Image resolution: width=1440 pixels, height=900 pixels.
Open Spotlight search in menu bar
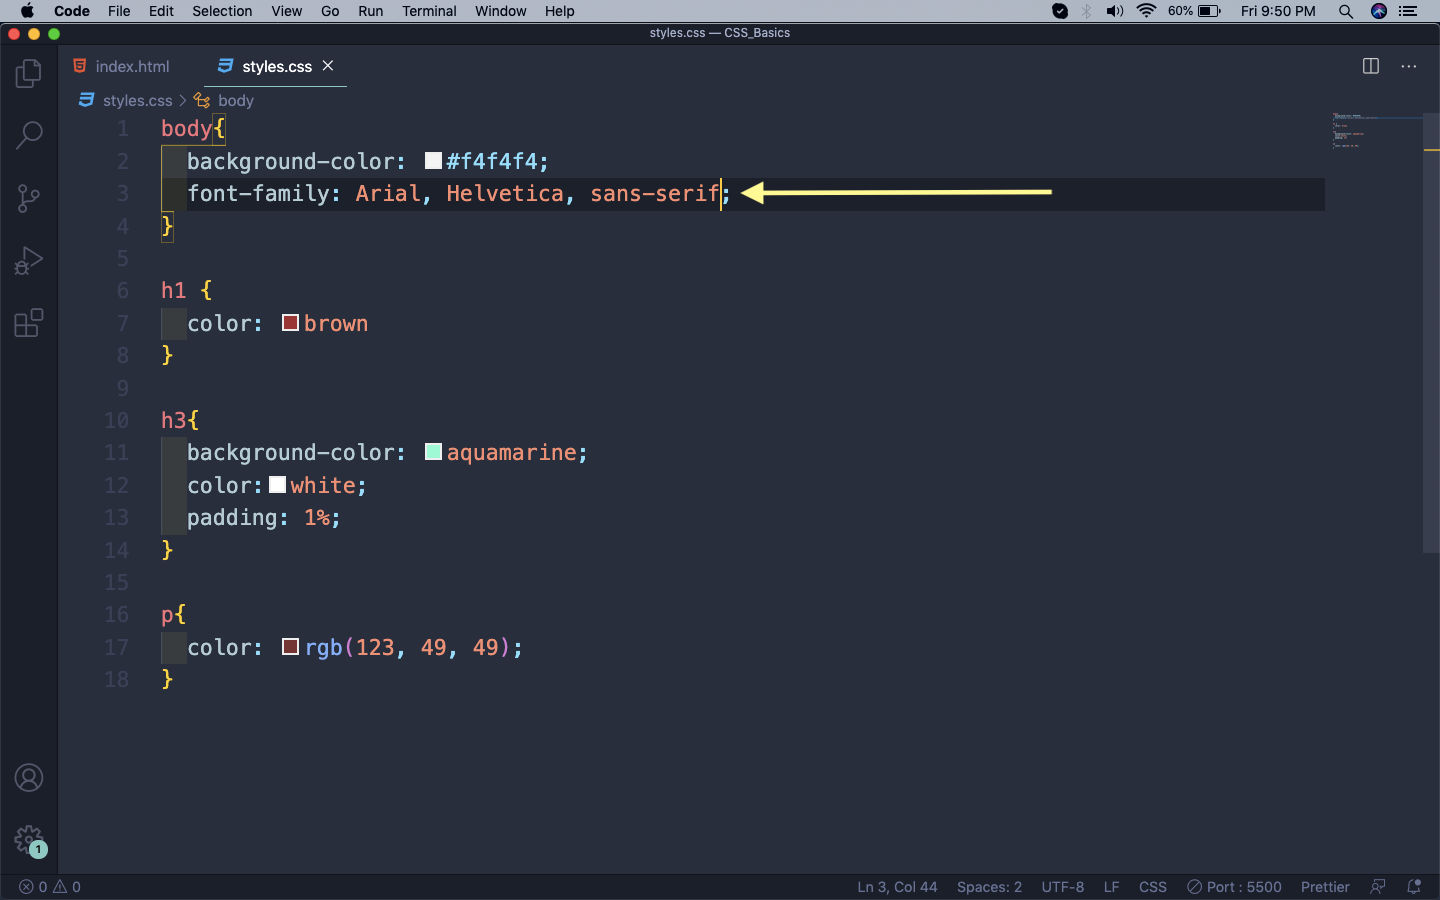(x=1346, y=11)
